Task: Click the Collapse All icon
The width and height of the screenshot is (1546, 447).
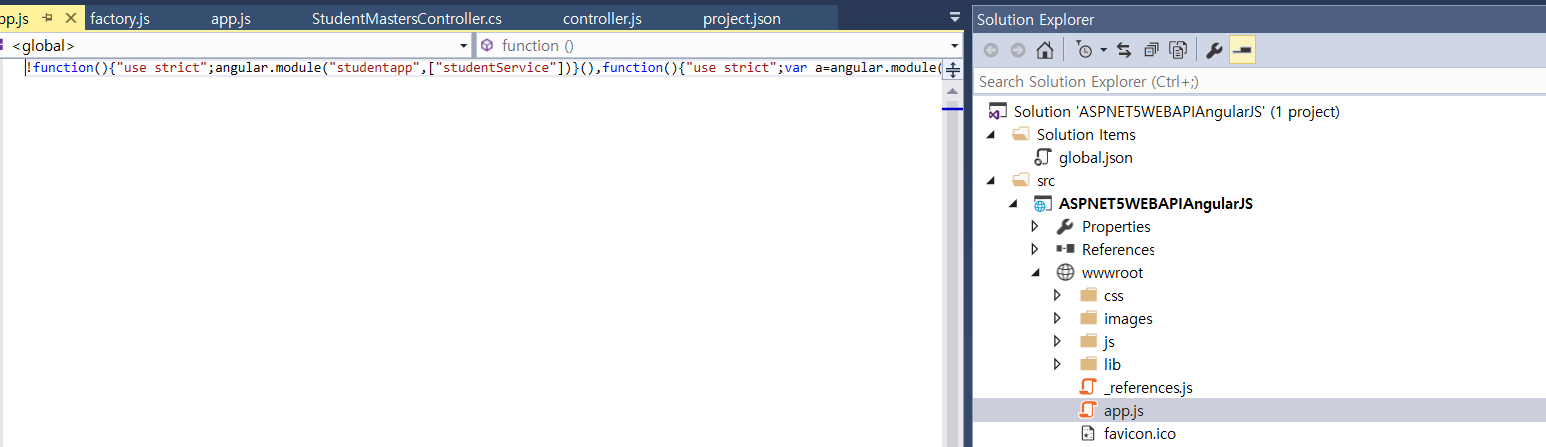Action: tap(1151, 50)
